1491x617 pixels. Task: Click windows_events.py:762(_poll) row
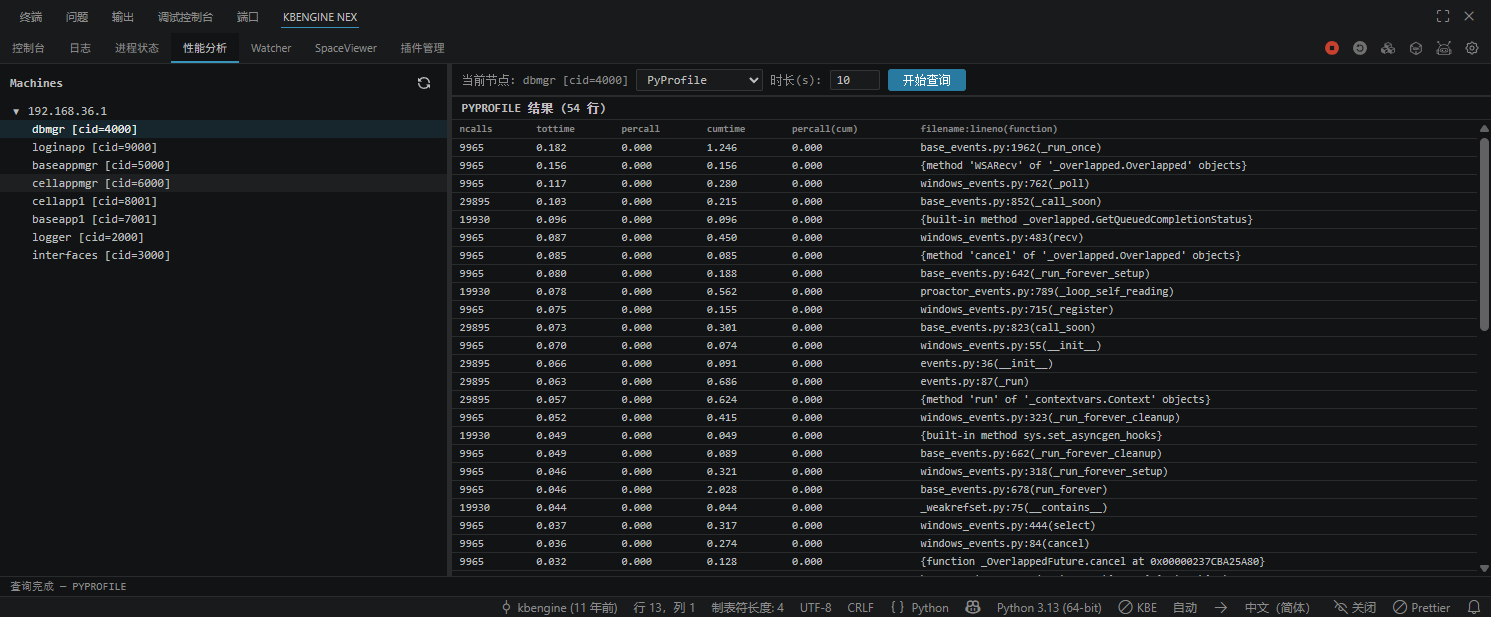pos(964,183)
